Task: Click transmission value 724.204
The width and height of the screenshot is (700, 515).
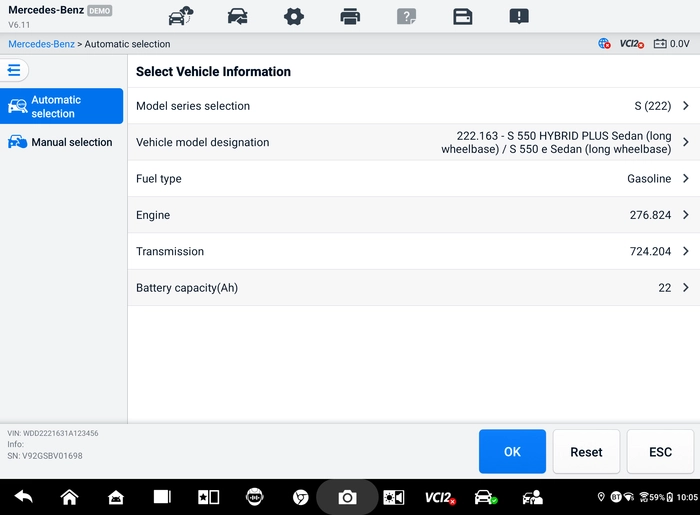Action: tap(650, 251)
